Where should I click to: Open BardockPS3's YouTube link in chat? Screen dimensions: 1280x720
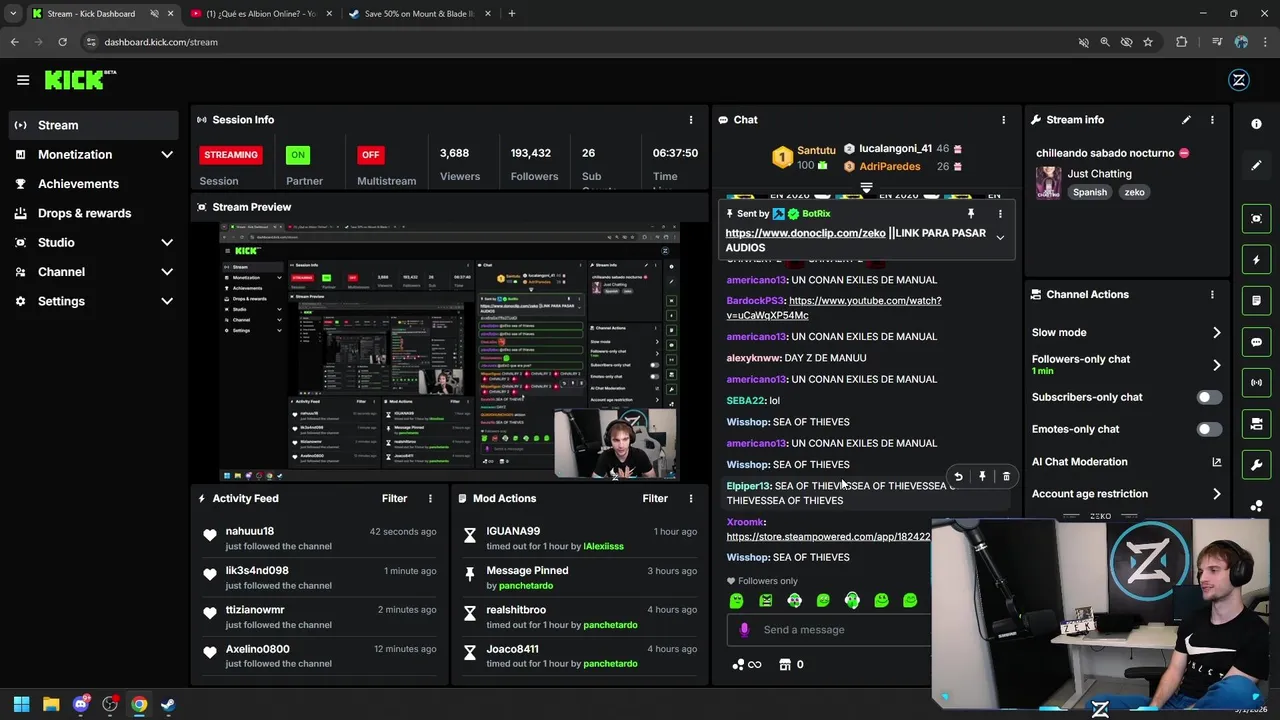[x=834, y=308]
